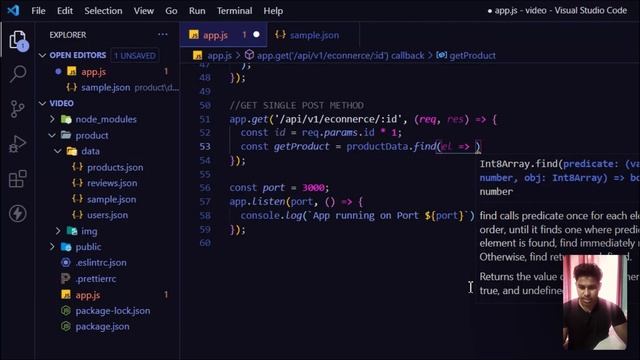Expand the public folder chevron
Viewport: 640px width, 360px height.
click(x=52, y=247)
